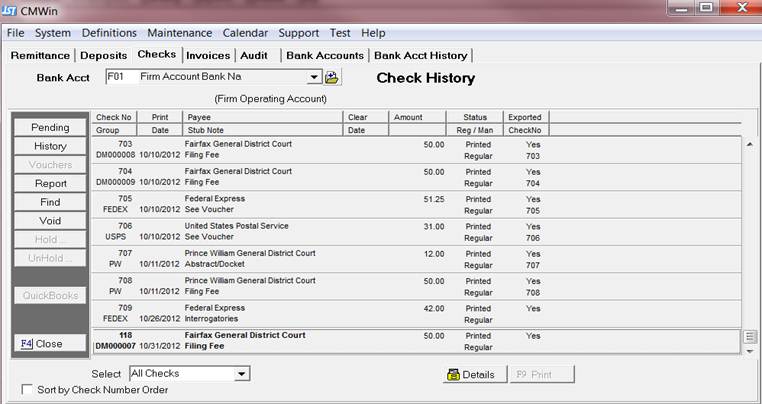Switch to the Remittance tab

click(x=41, y=55)
